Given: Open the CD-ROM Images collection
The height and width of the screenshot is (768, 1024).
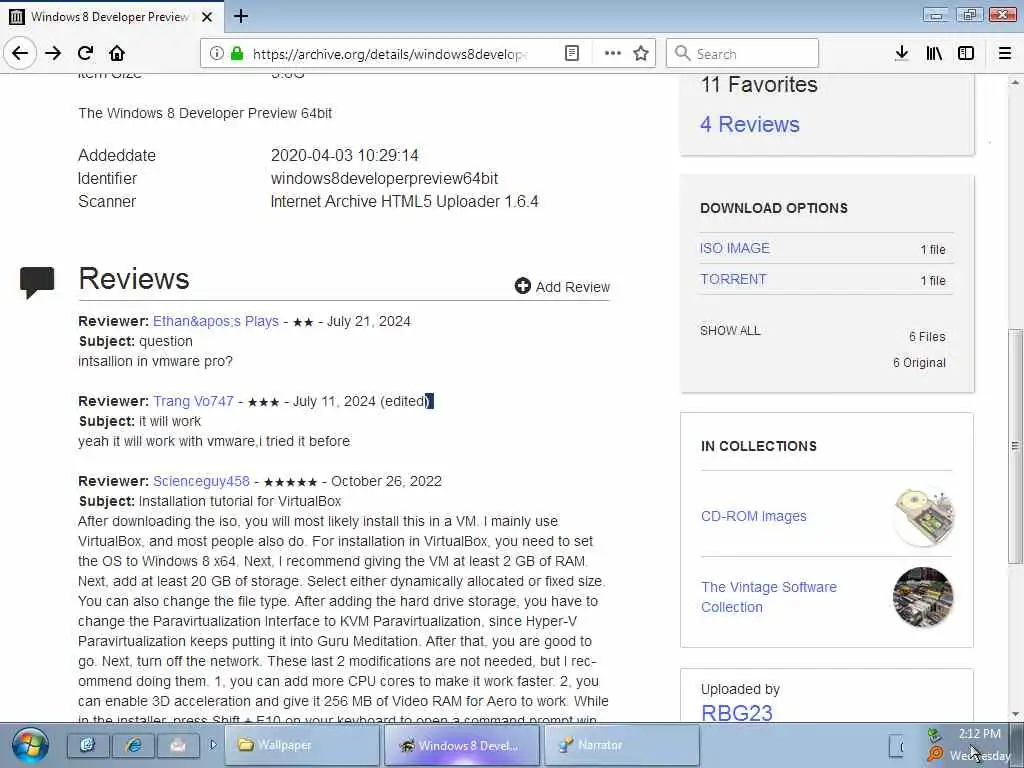Looking at the screenshot, I should [x=754, y=516].
